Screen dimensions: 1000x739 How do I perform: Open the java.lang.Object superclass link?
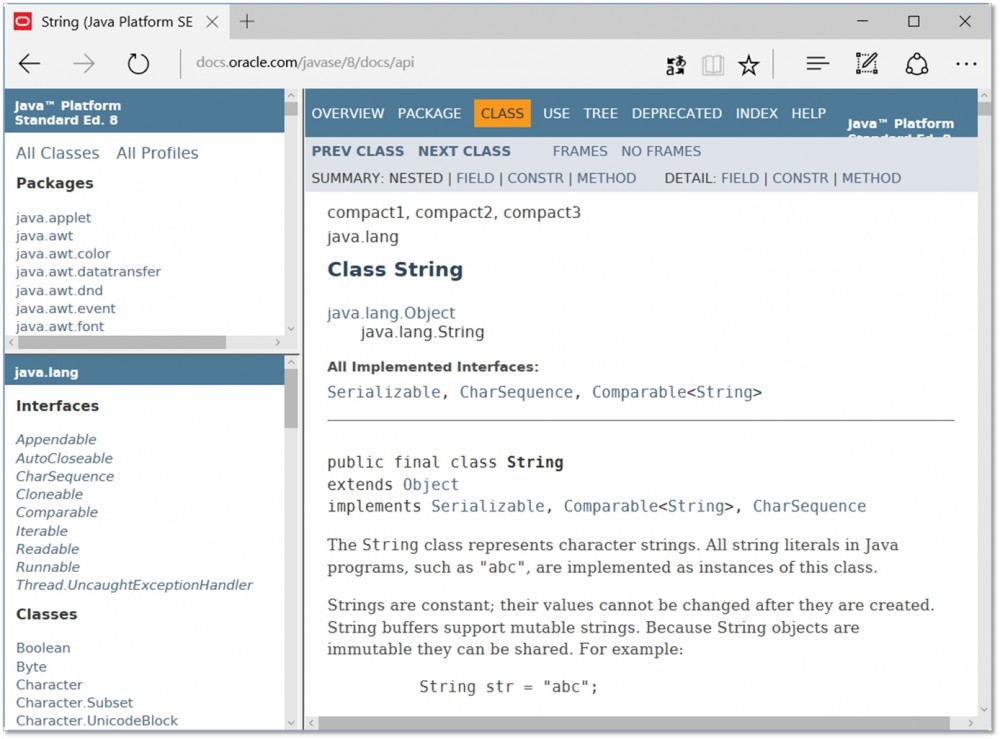click(x=391, y=313)
